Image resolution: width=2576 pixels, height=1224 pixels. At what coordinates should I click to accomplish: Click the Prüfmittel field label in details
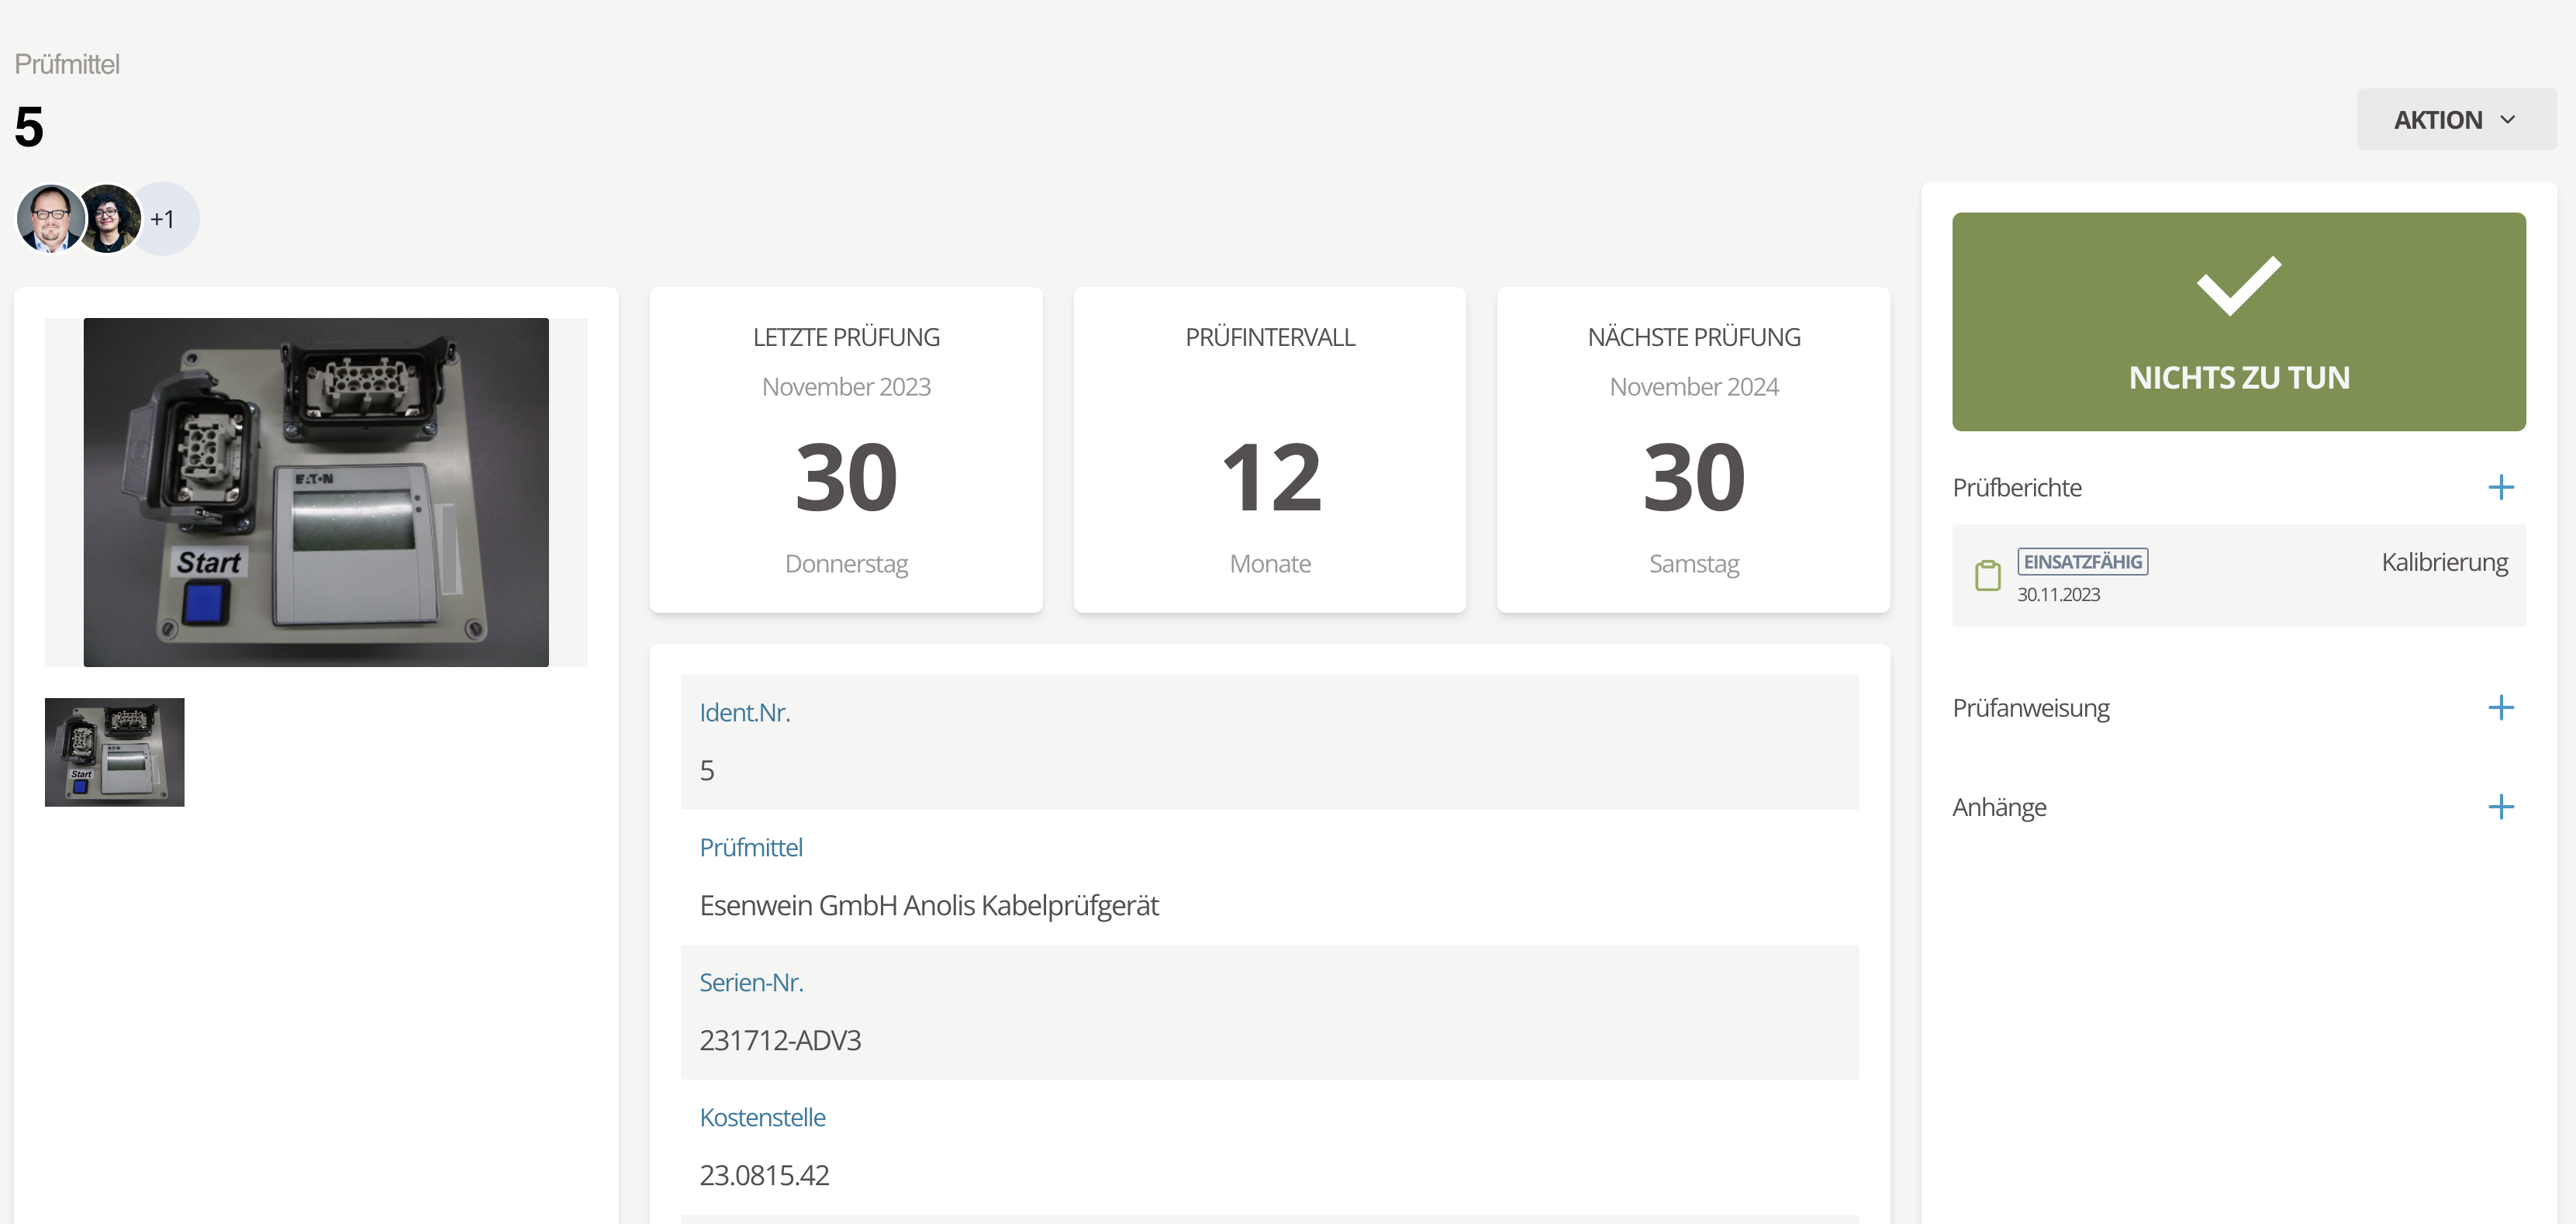tap(751, 848)
